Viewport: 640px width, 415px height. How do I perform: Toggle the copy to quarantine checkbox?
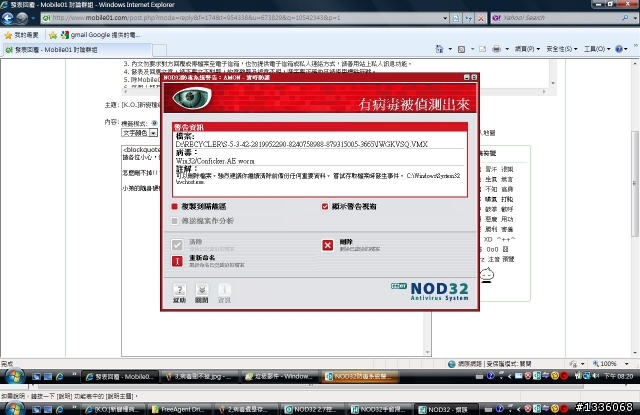click(174, 206)
